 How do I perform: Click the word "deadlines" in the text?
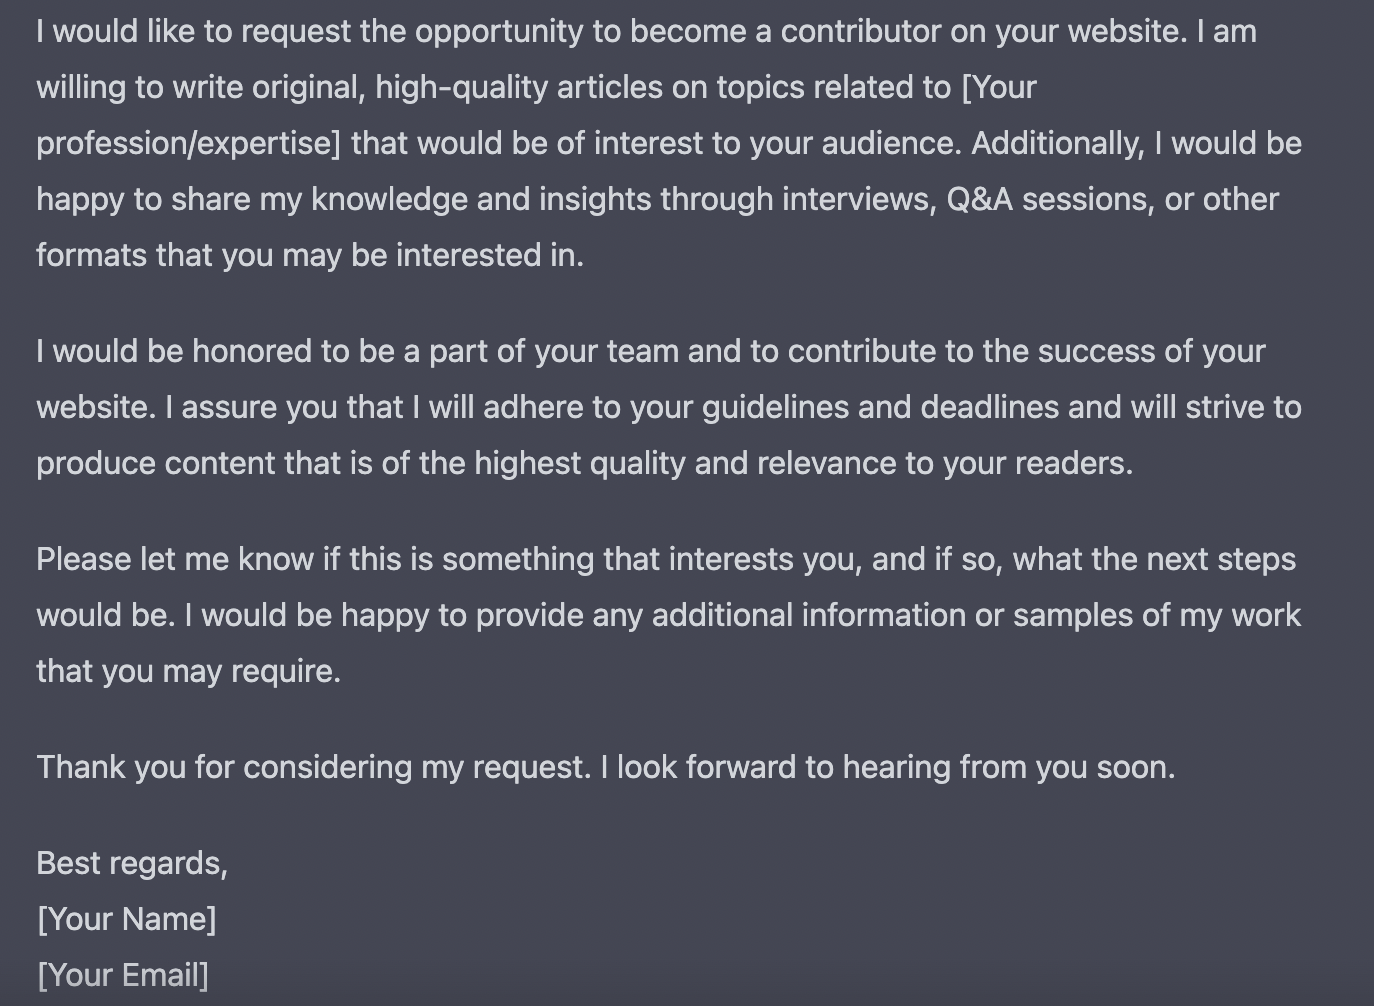click(x=989, y=407)
